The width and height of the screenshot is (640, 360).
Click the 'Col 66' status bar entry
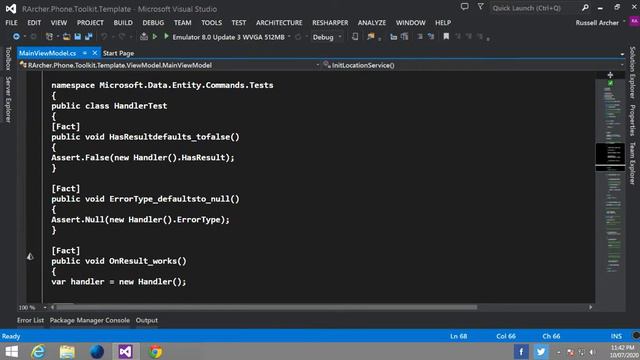click(506, 336)
